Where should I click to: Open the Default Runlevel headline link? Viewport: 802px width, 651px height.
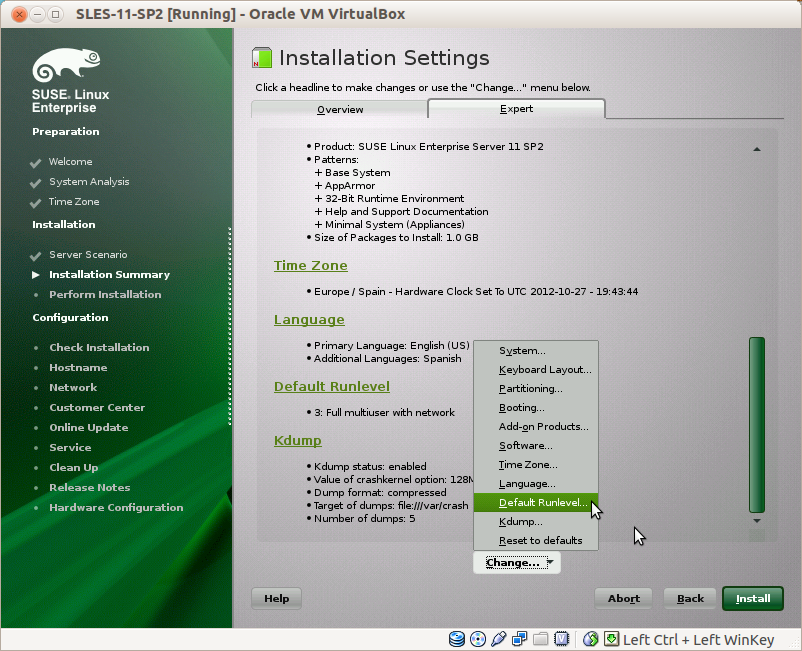pos(331,386)
